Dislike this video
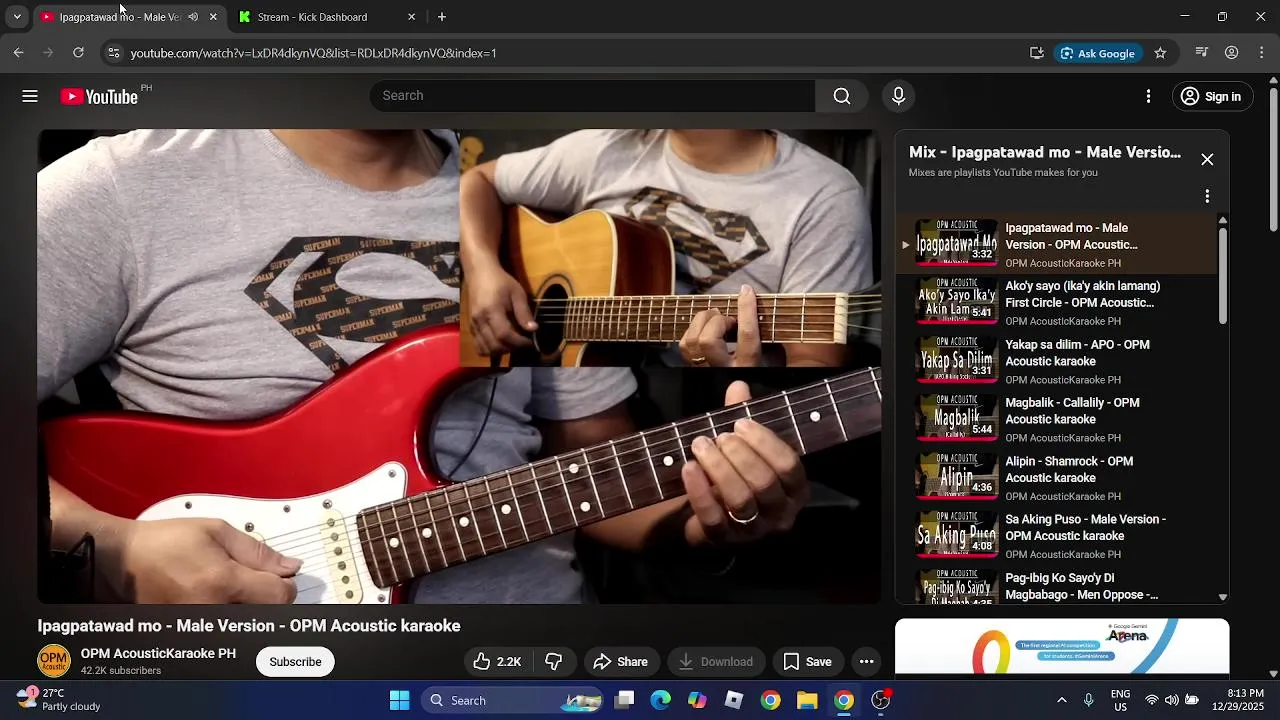1280x720 pixels. (x=553, y=662)
